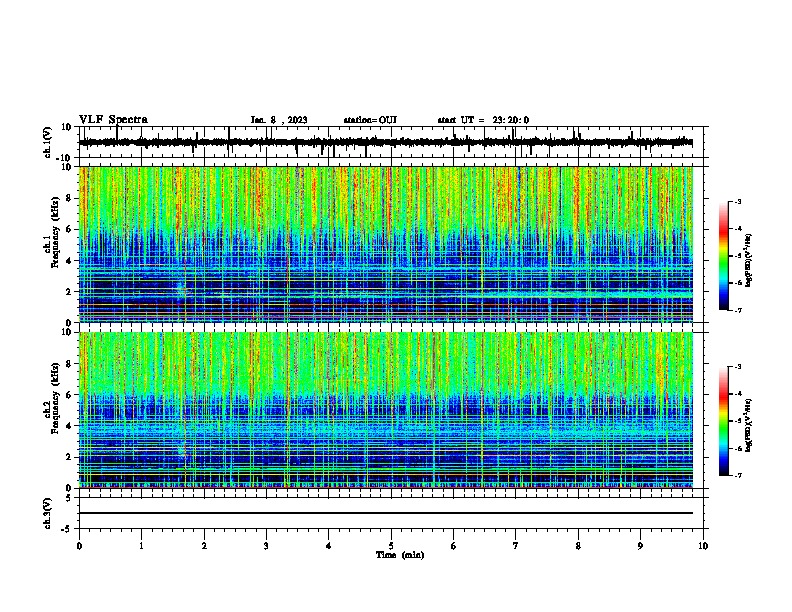
Task: Click the ch.2 colorbar log(PSD) unit label
Action: [x=749, y=426]
